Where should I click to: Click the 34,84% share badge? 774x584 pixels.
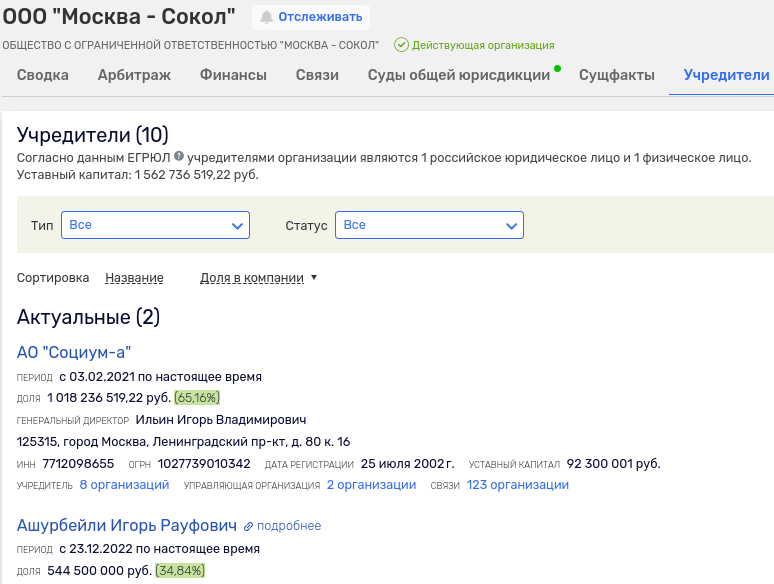[x=180, y=571]
